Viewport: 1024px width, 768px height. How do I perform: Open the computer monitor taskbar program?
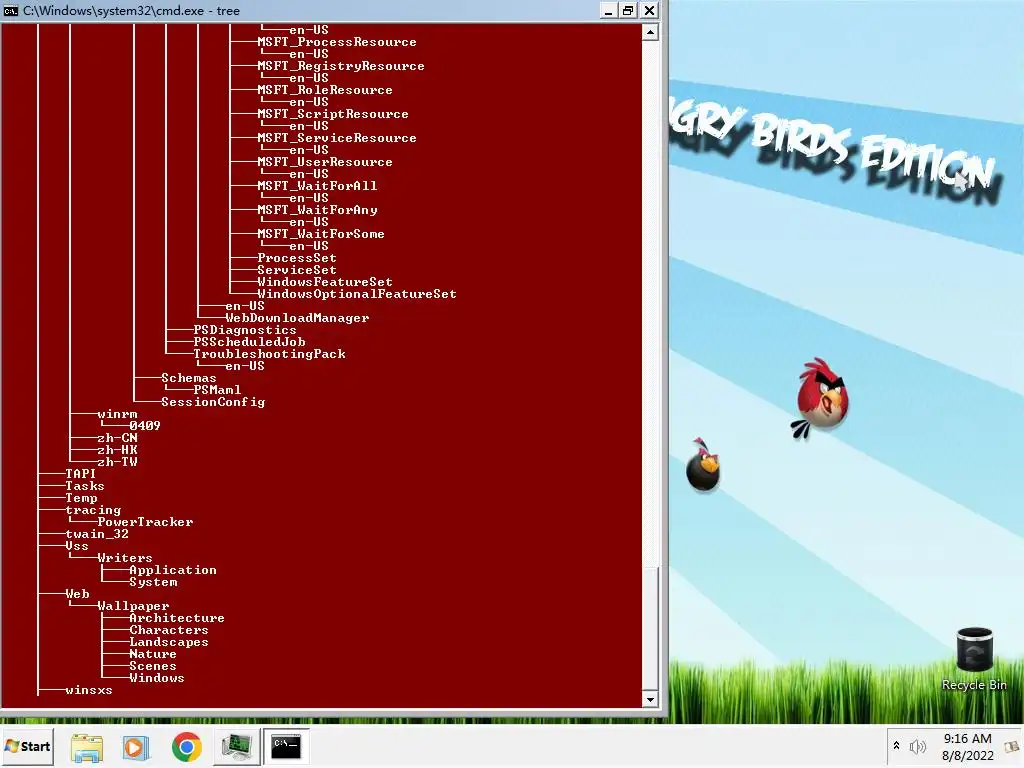coord(236,746)
